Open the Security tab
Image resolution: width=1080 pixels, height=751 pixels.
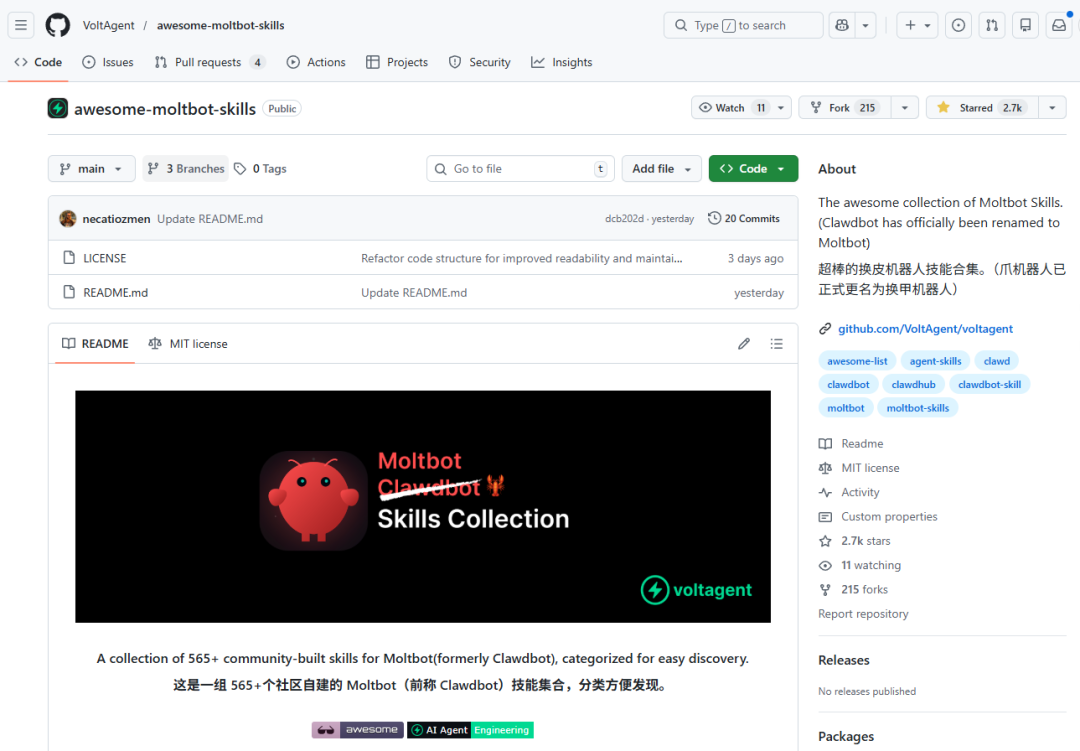pyautogui.click(x=479, y=62)
